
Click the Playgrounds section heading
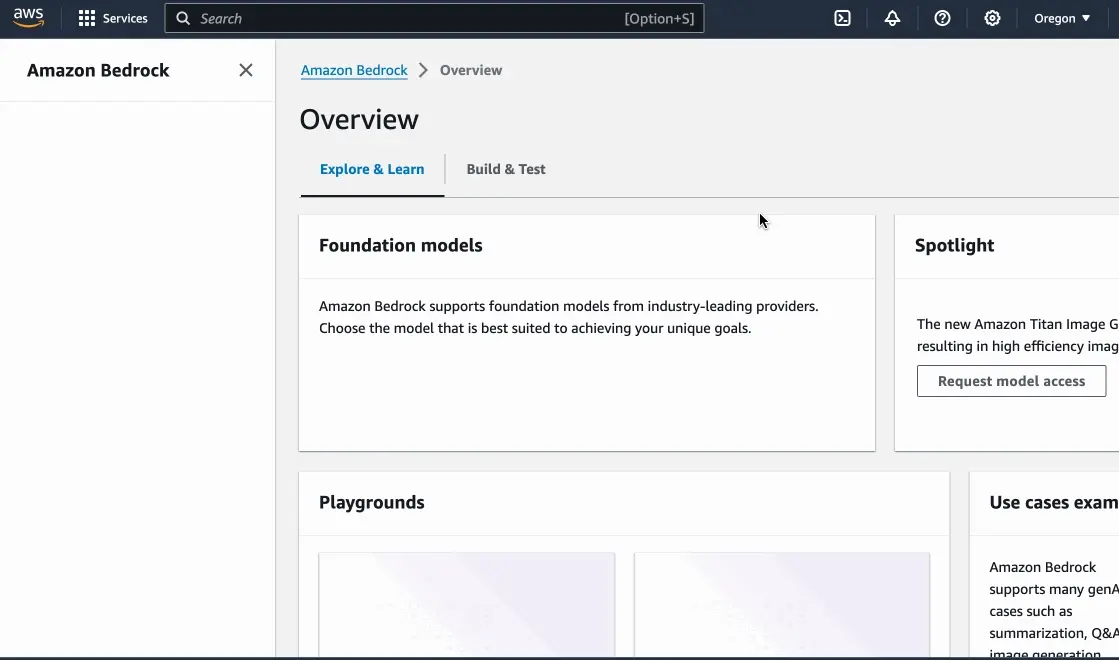372,502
